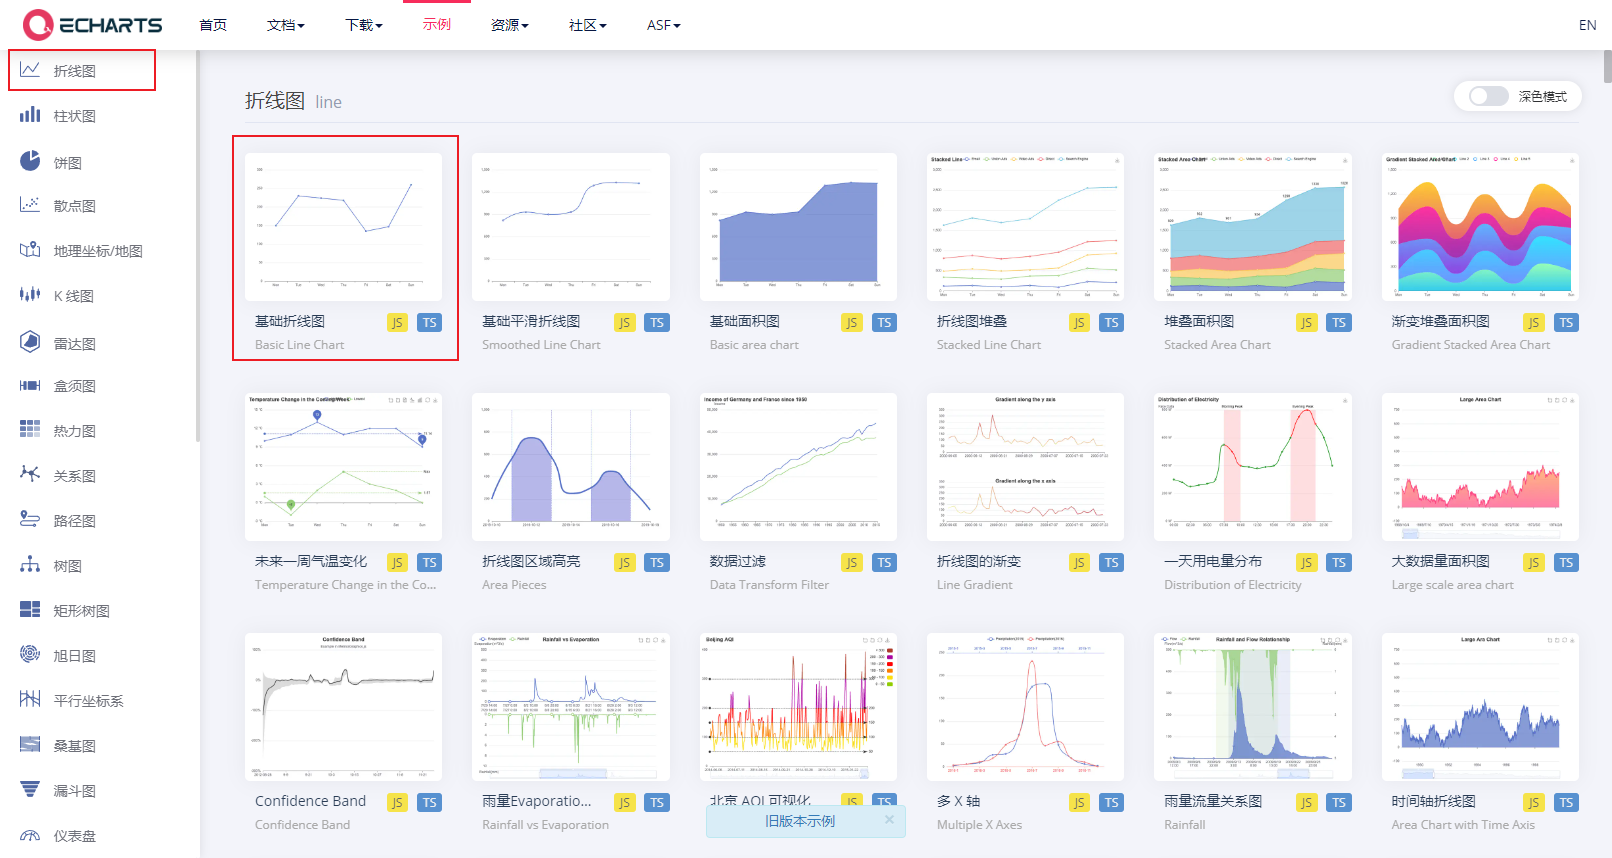Select the 雷达图 radar sidebar icon
1612x858 pixels.
pos(30,342)
